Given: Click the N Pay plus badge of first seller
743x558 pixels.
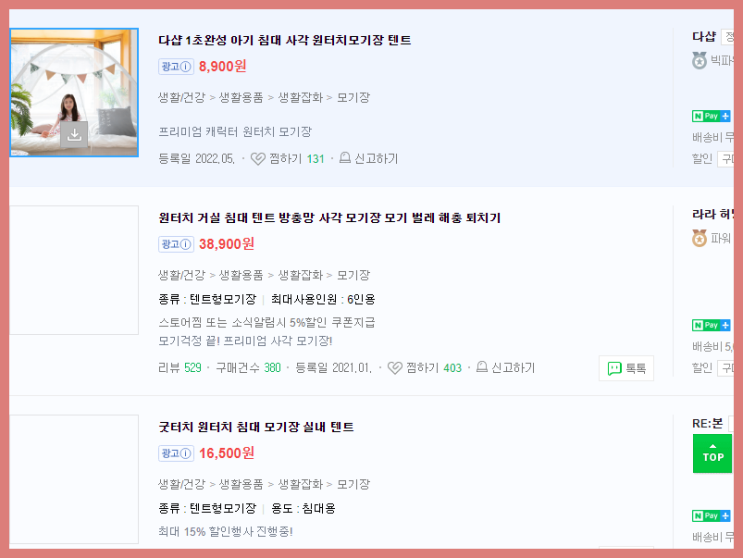Looking at the screenshot, I should 711,116.
